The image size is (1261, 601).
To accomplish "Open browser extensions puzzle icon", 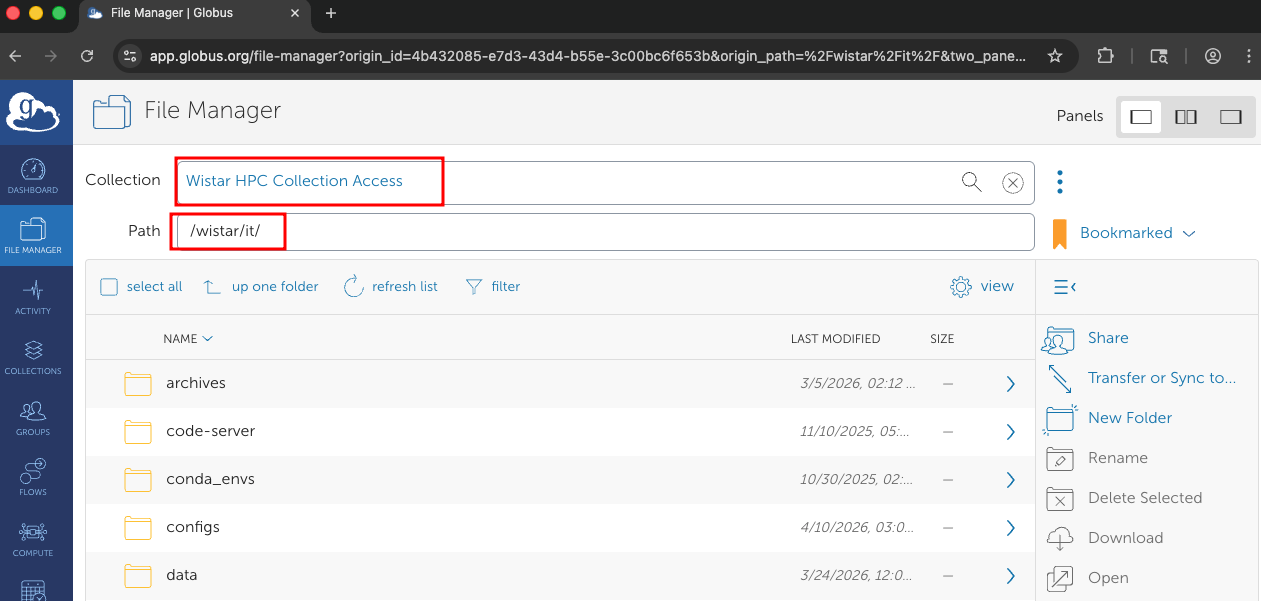I will click(x=1105, y=56).
